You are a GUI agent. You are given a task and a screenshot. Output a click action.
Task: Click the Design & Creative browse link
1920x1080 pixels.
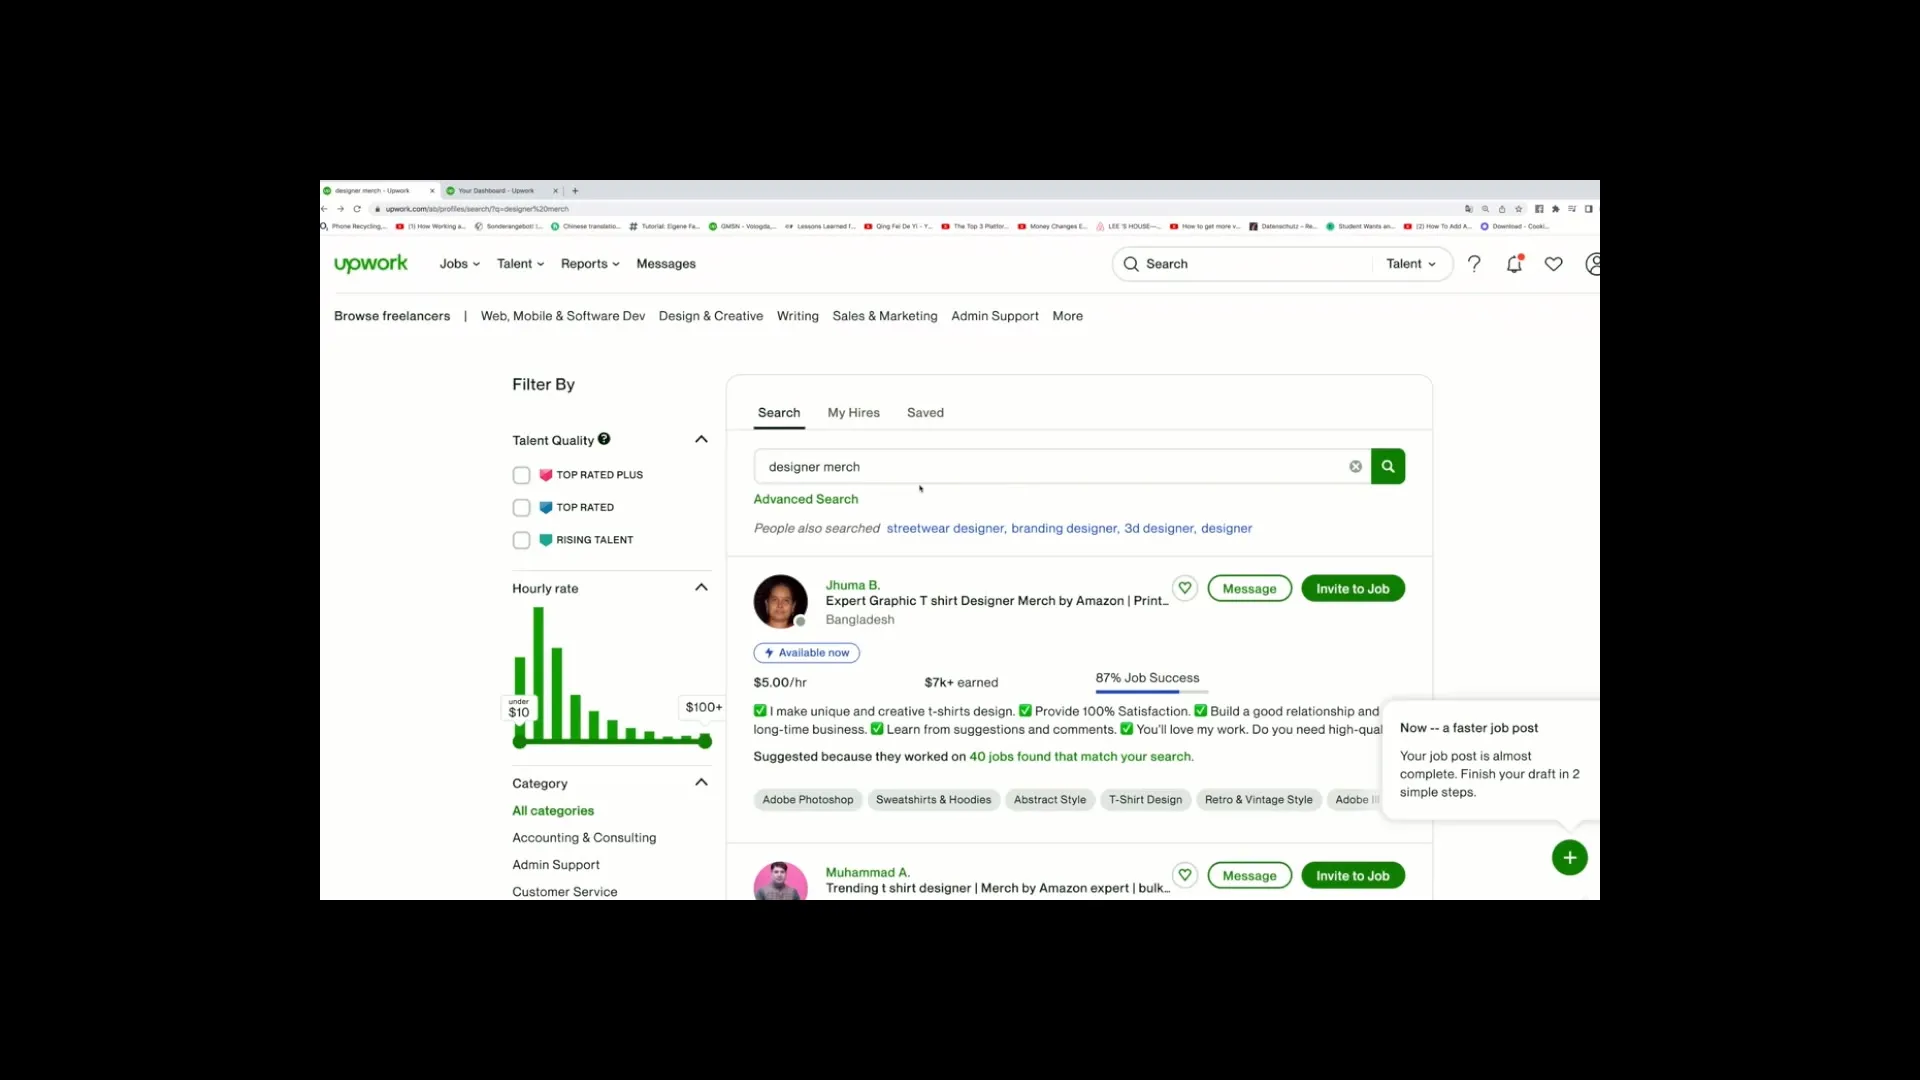pos(709,315)
